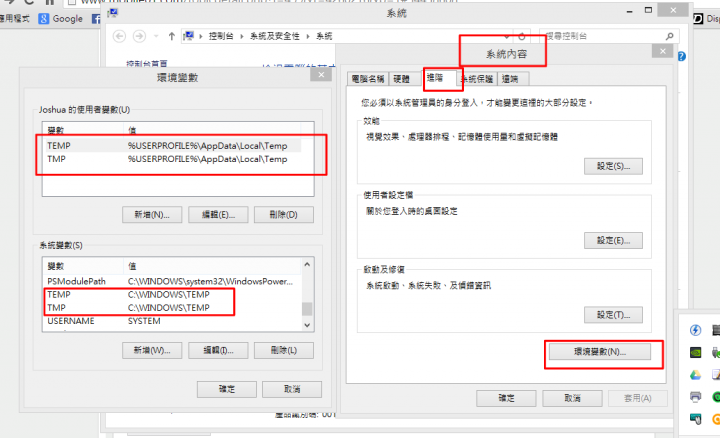Open the touchpad pointing device tray icon
Image resolution: width=720 pixels, height=438 pixels.
(696, 418)
